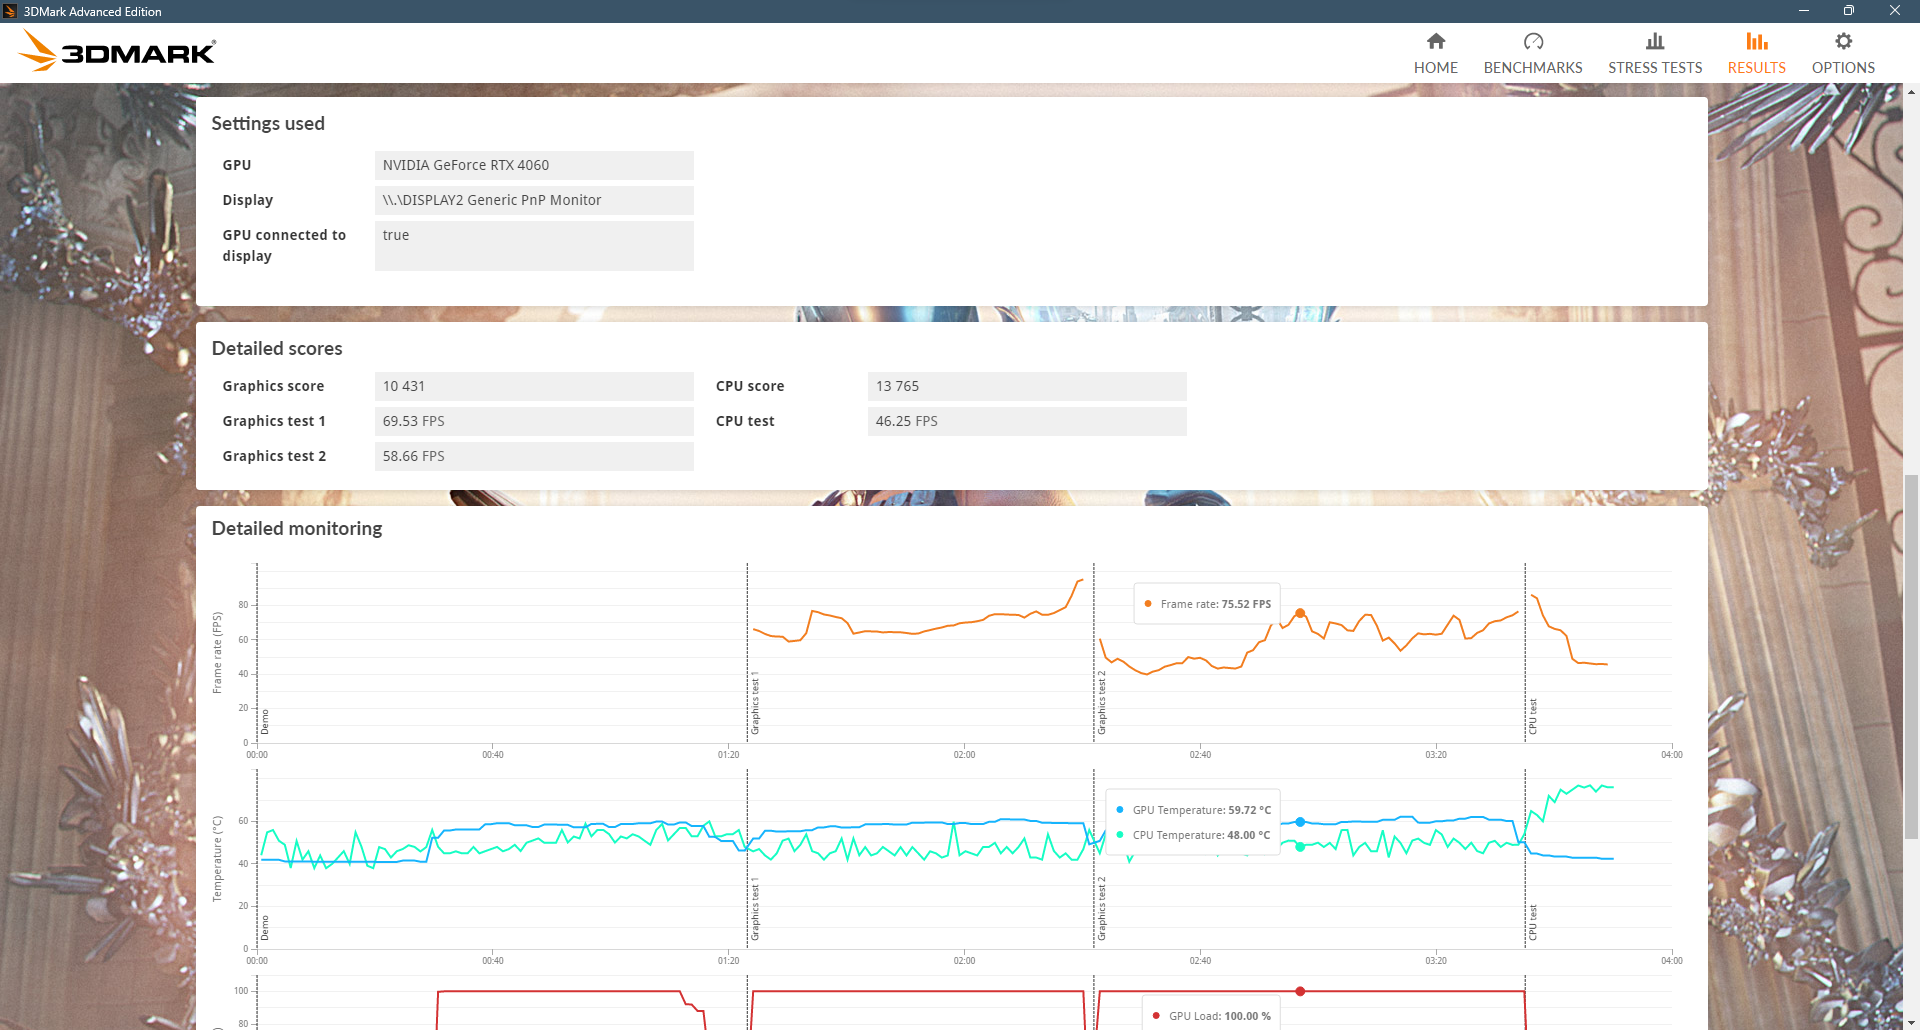1920x1030 pixels.
Task: Minimize the 3DMark window
Action: coord(1803,11)
